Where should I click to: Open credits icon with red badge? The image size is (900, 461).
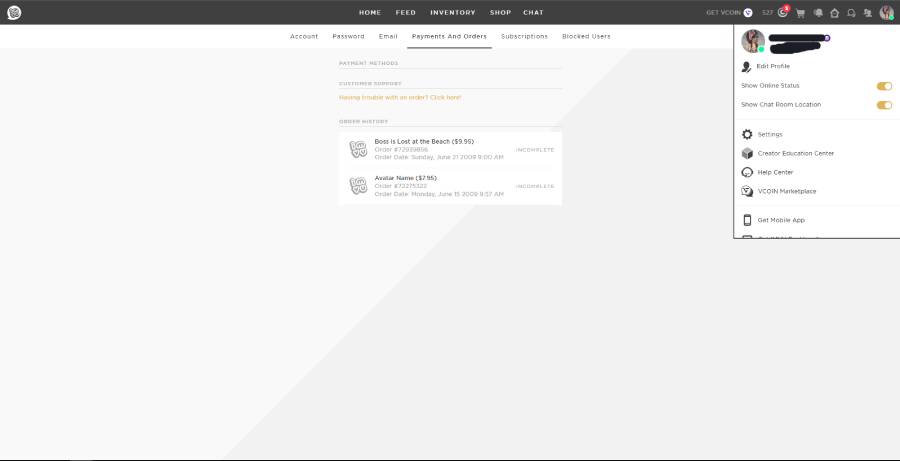click(783, 12)
